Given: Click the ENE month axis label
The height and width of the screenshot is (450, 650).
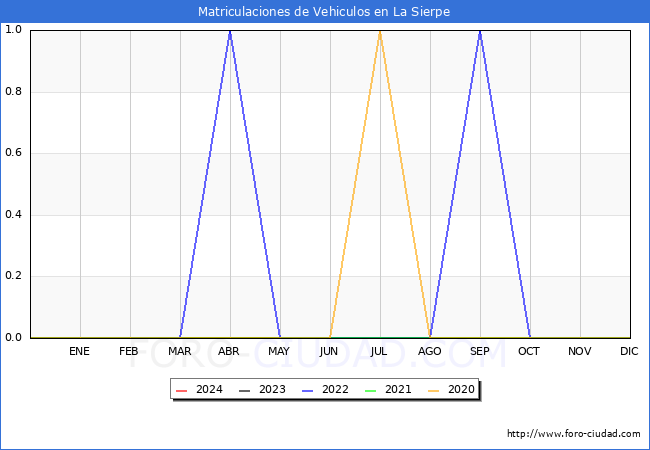Looking at the screenshot, I should coord(79,351).
